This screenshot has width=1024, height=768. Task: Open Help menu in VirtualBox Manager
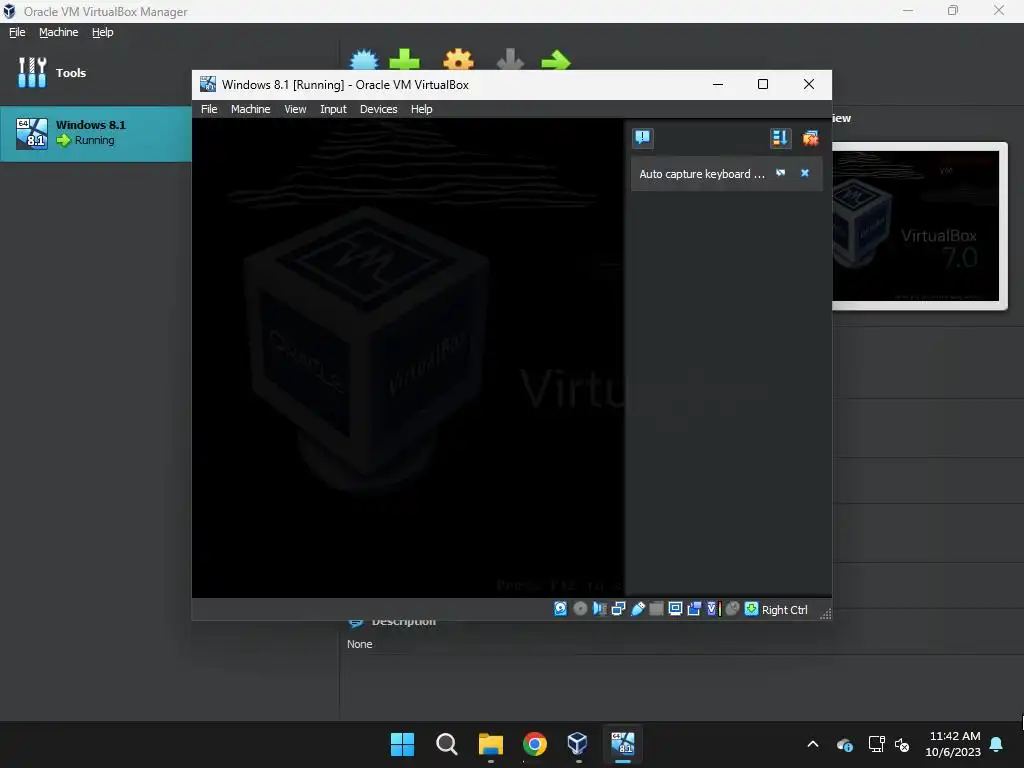(103, 32)
